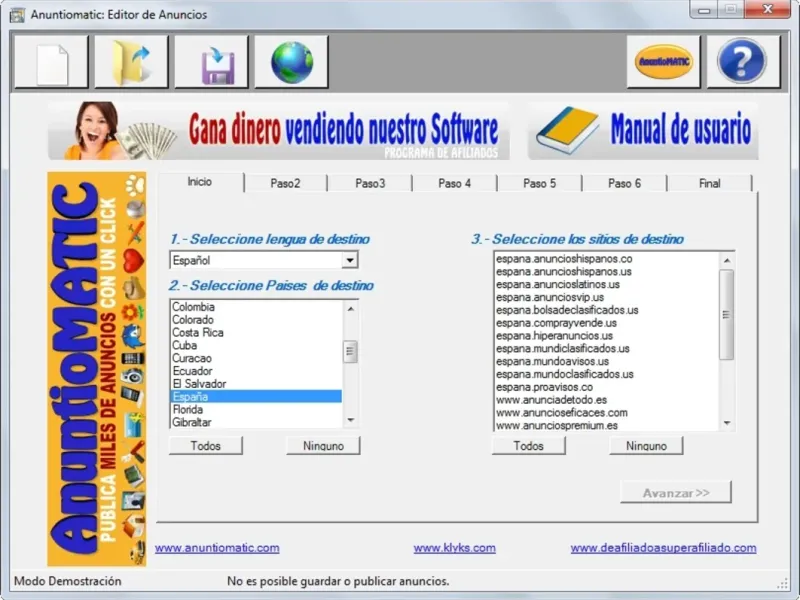Open an ad file with the folder icon
Screen dimensions: 800x600
(x=131, y=62)
